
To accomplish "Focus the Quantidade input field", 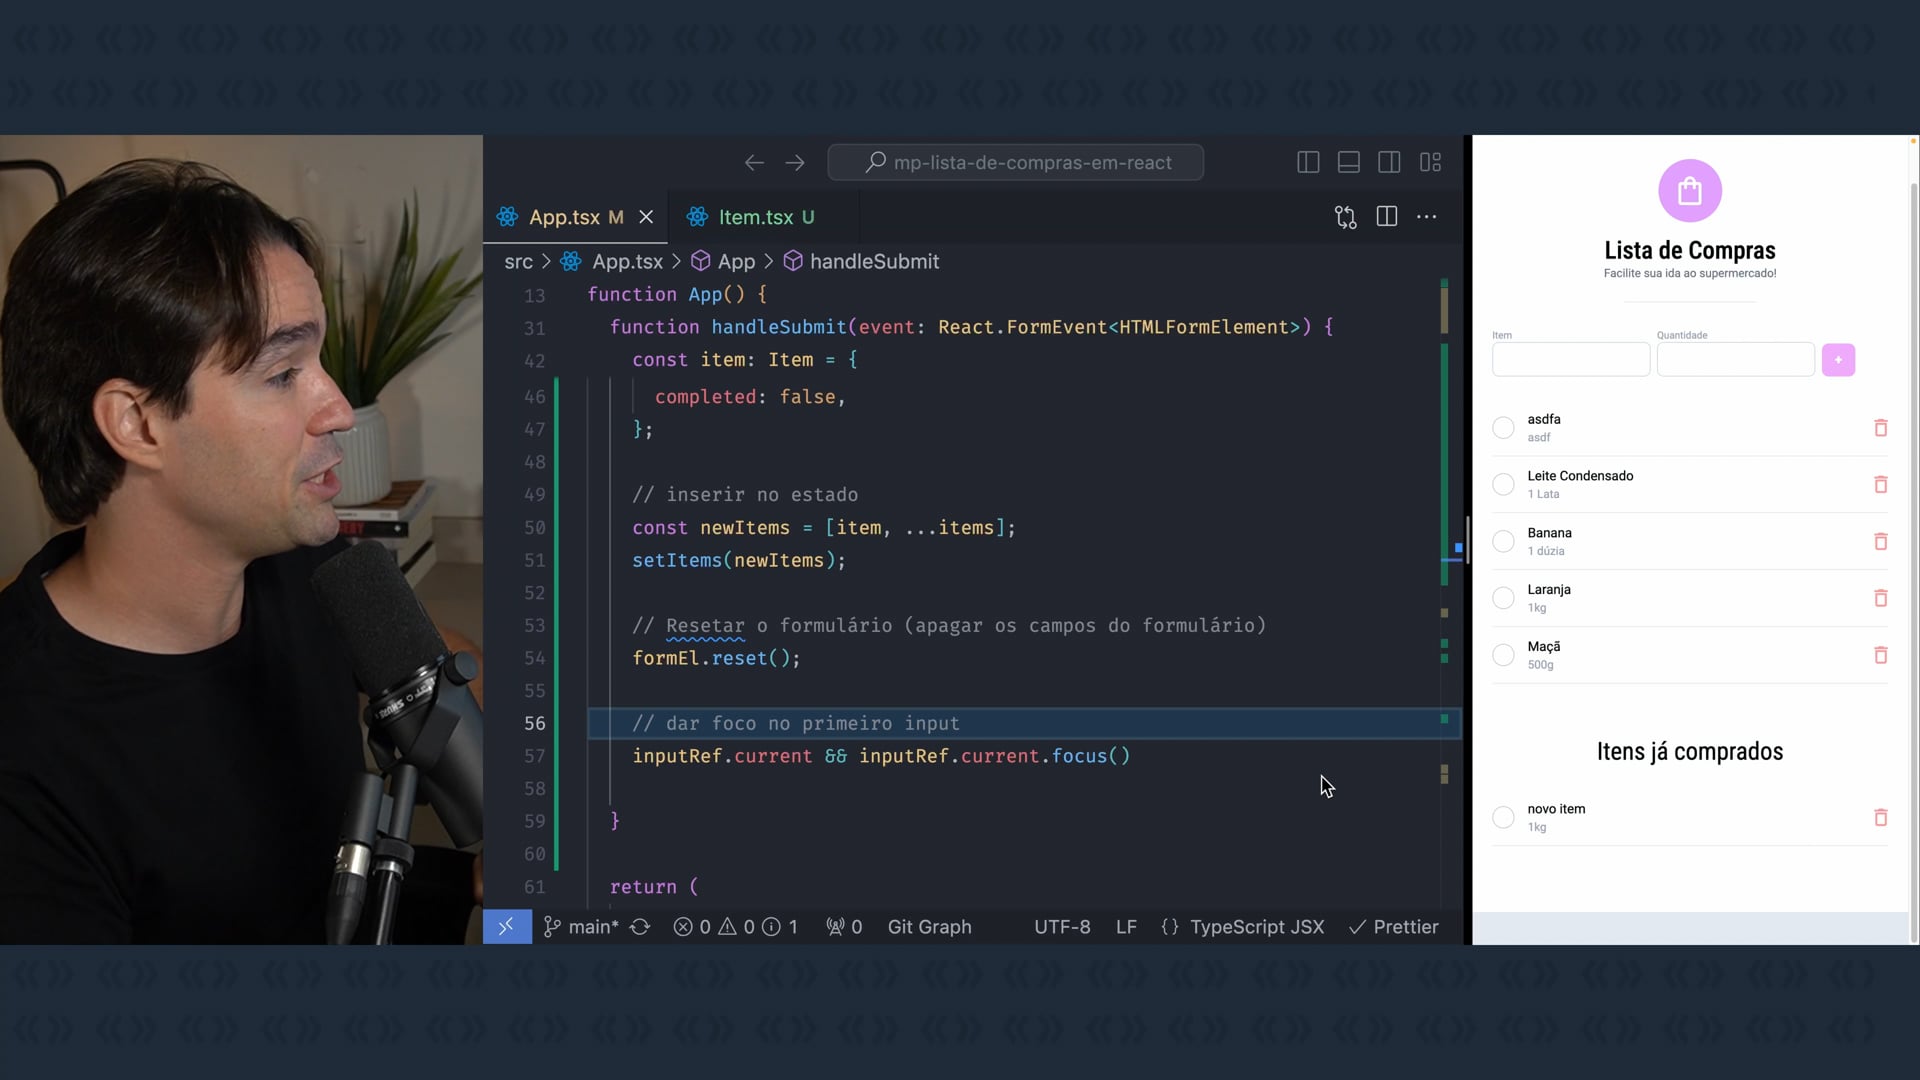I will tap(1735, 360).
